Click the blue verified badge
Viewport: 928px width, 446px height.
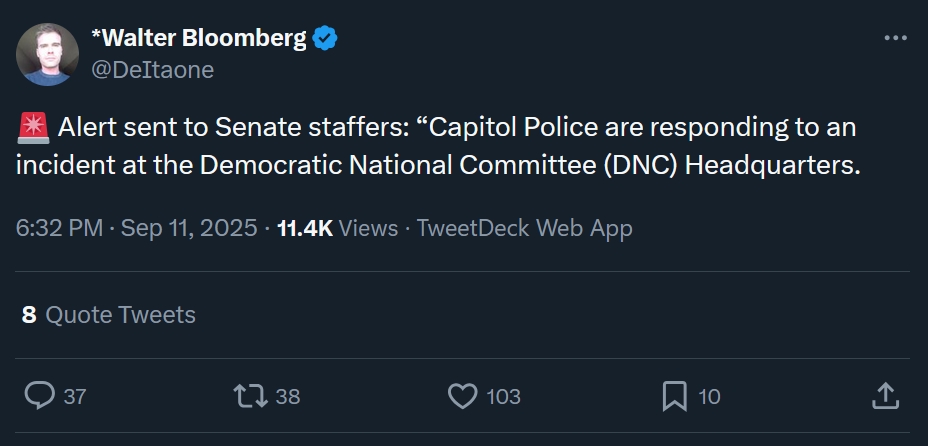pos(325,39)
